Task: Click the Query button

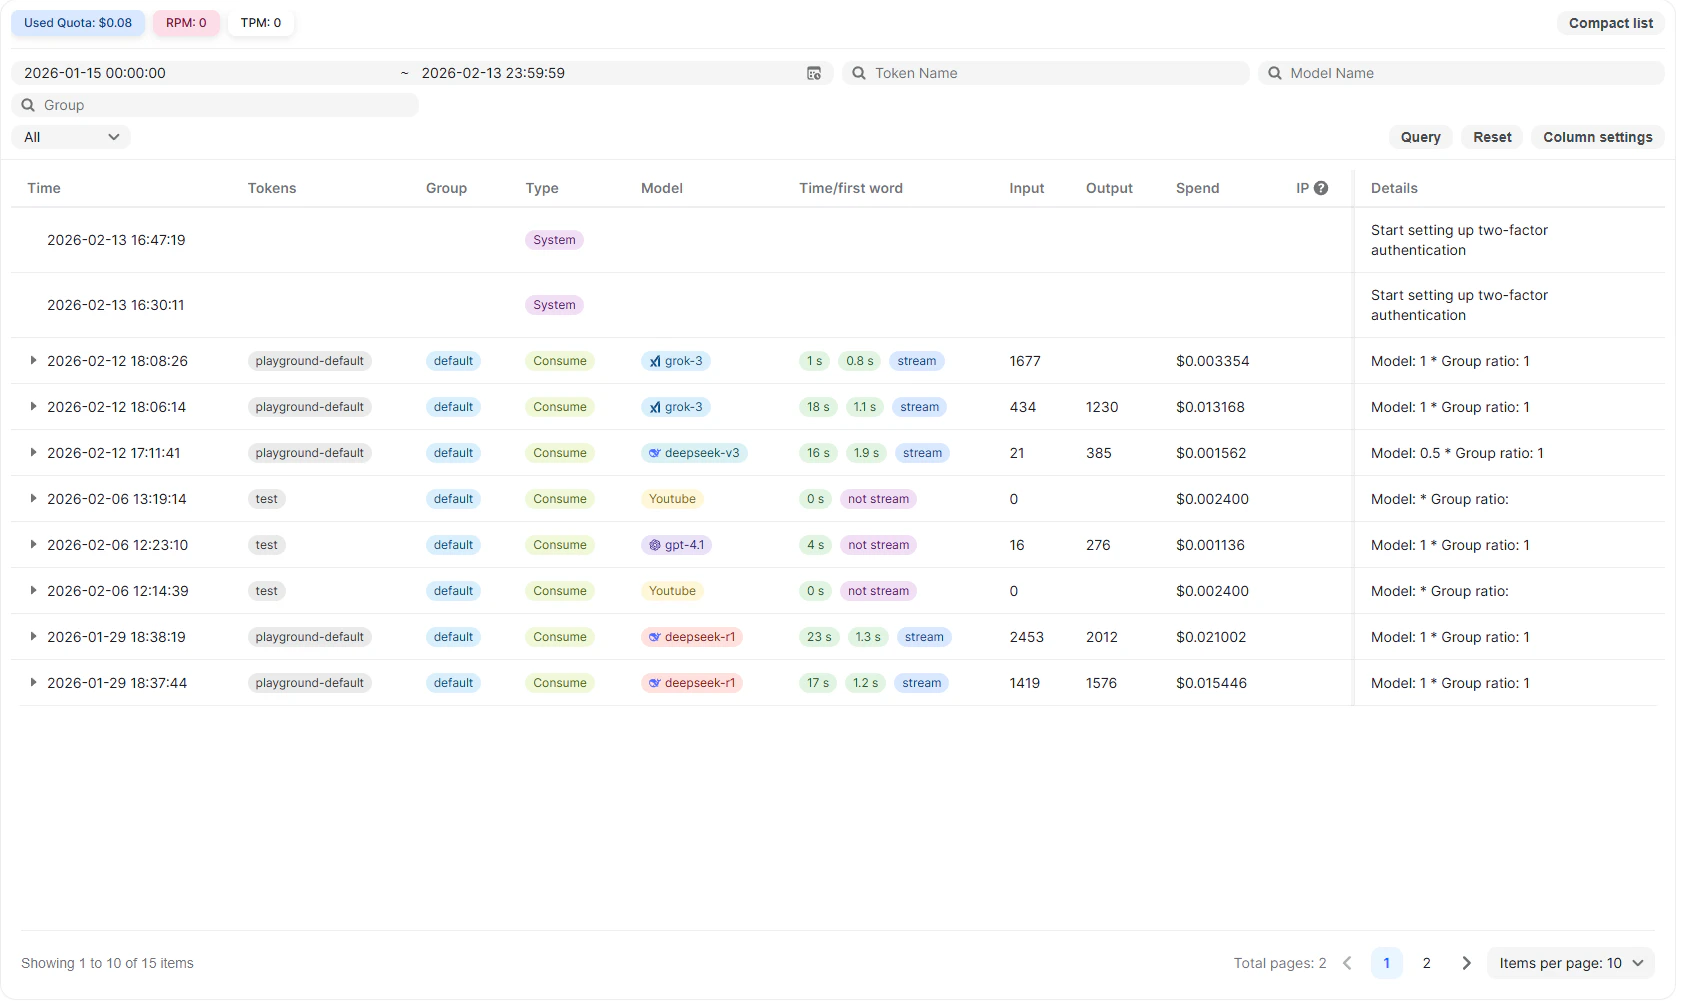Action: [x=1420, y=137]
